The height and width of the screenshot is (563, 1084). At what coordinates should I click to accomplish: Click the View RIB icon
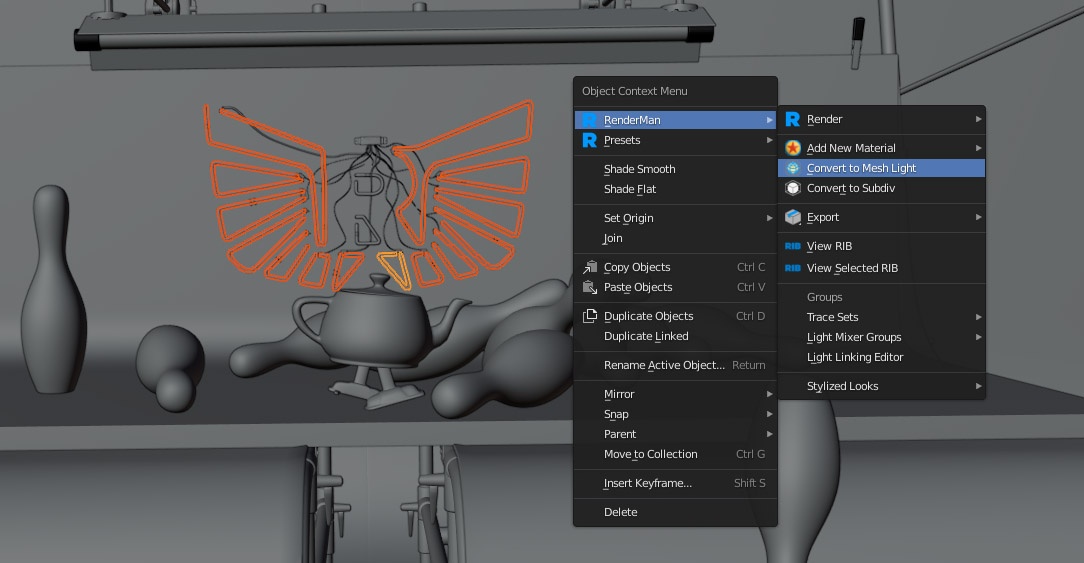[793, 246]
